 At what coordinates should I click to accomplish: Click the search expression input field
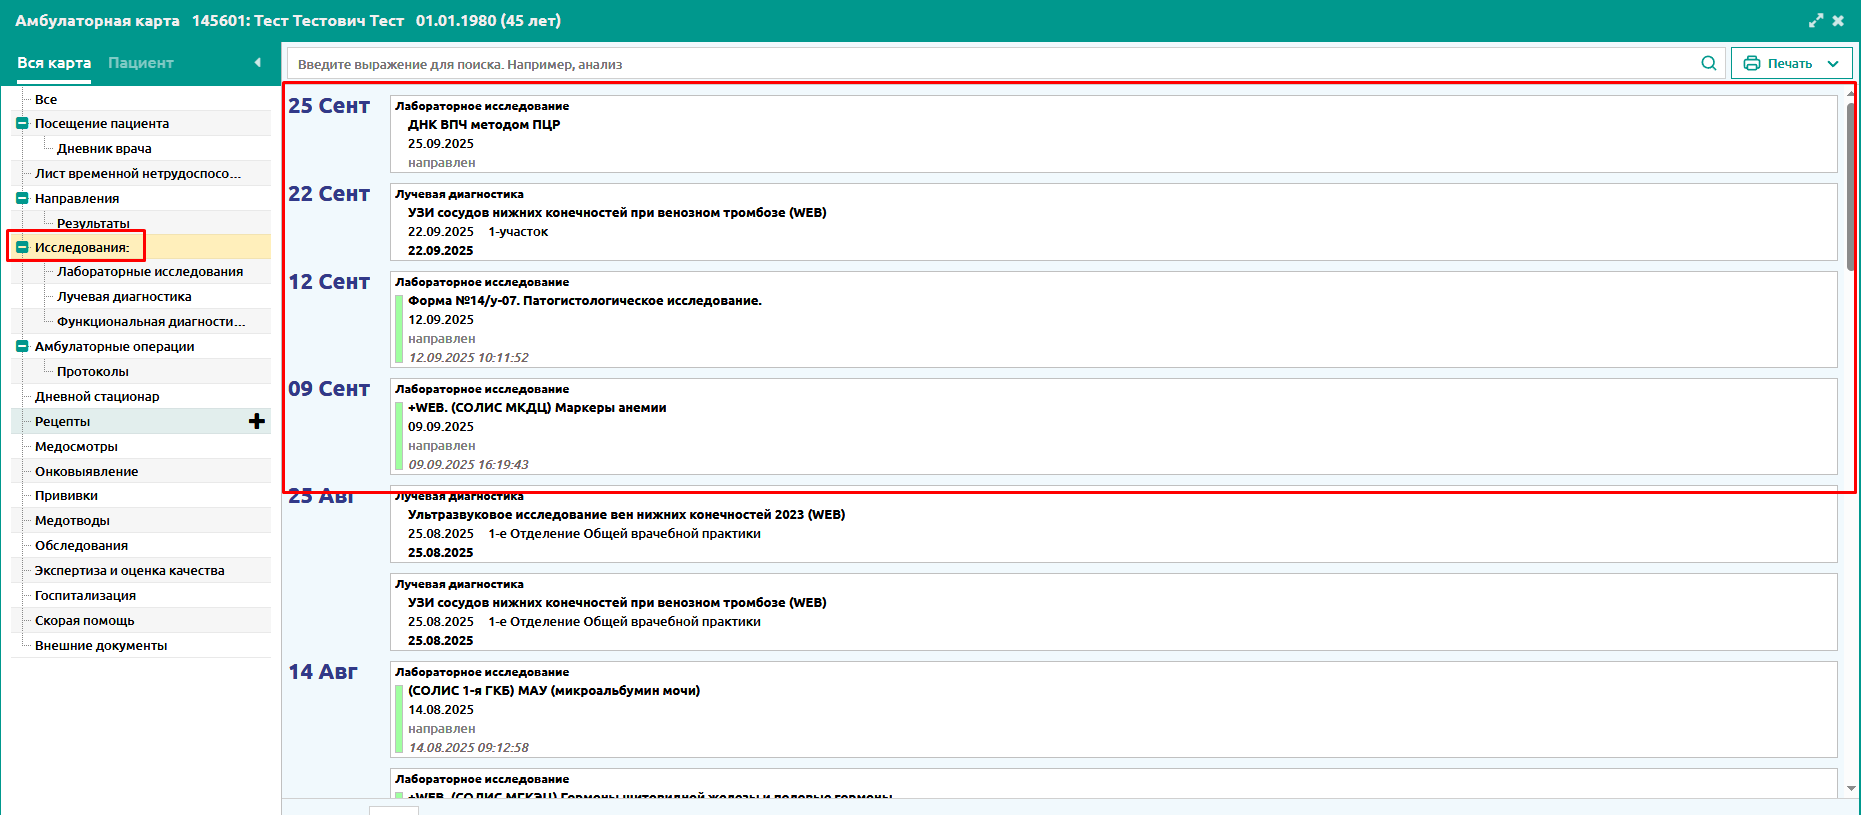click(990, 64)
